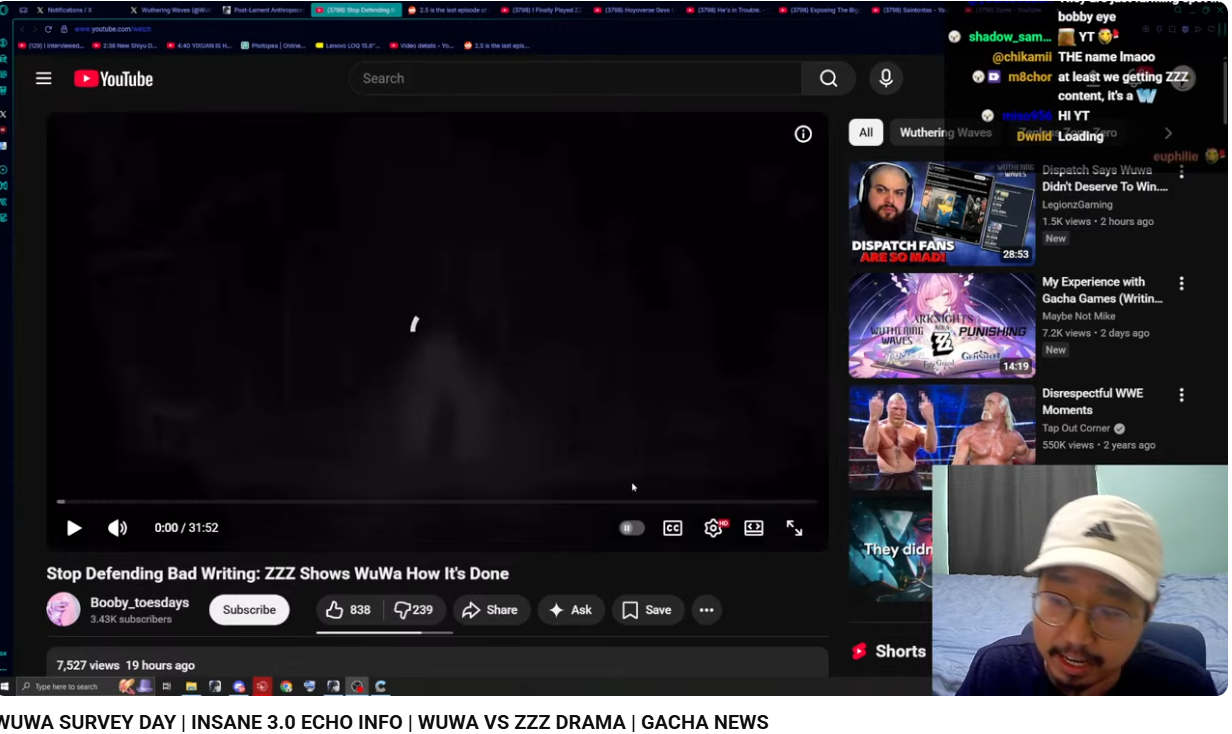Open the Shorts section heading
Image resolution: width=1232 pixels, height=734 pixels.
[x=889, y=651]
